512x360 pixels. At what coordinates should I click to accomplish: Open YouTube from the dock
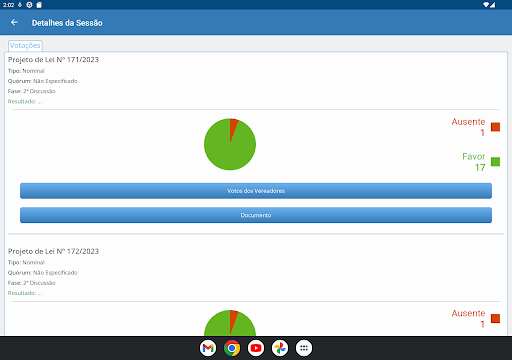tap(256, 348)
